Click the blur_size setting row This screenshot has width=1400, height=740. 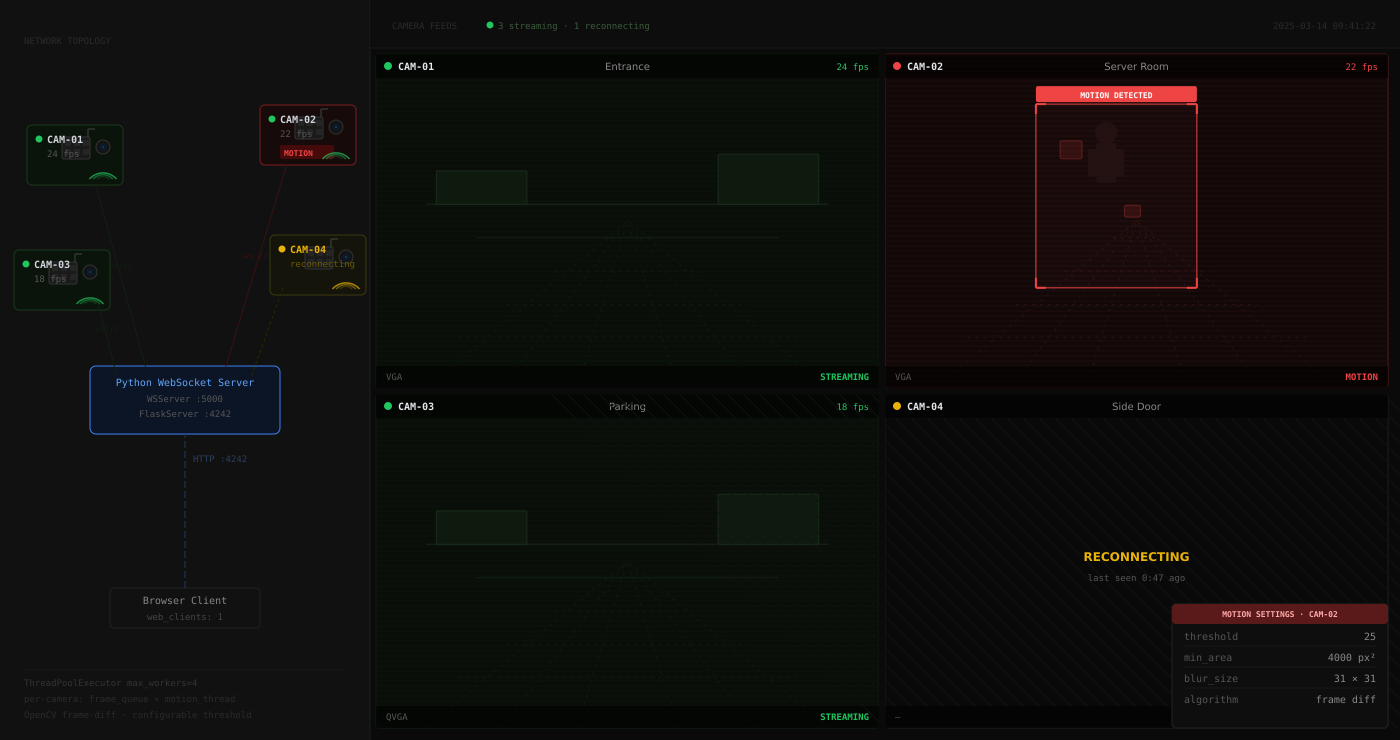point(1279,679)
